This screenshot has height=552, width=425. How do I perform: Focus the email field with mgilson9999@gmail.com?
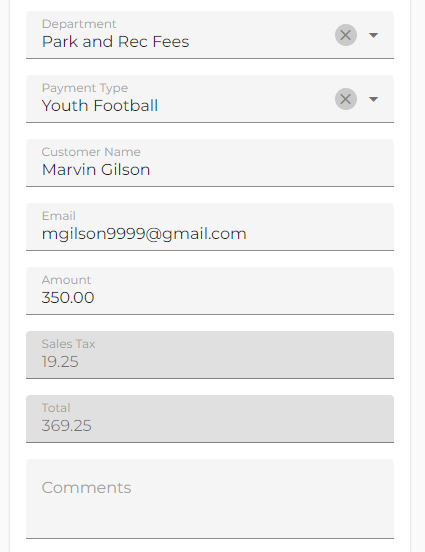tap(210, 227)
